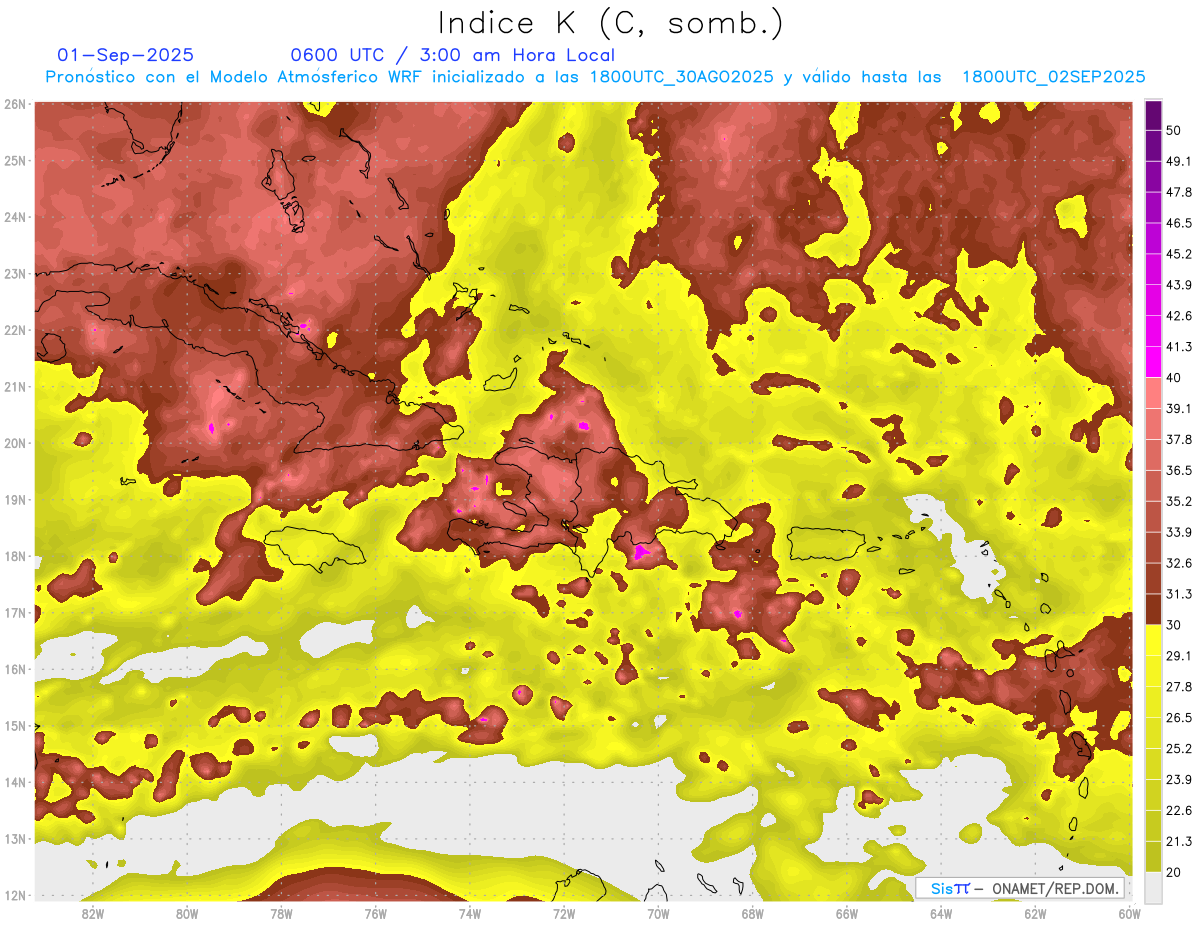1200x927 pixels.
Task: Select the '22.6' scale value
Action: tap(1179, 810)
